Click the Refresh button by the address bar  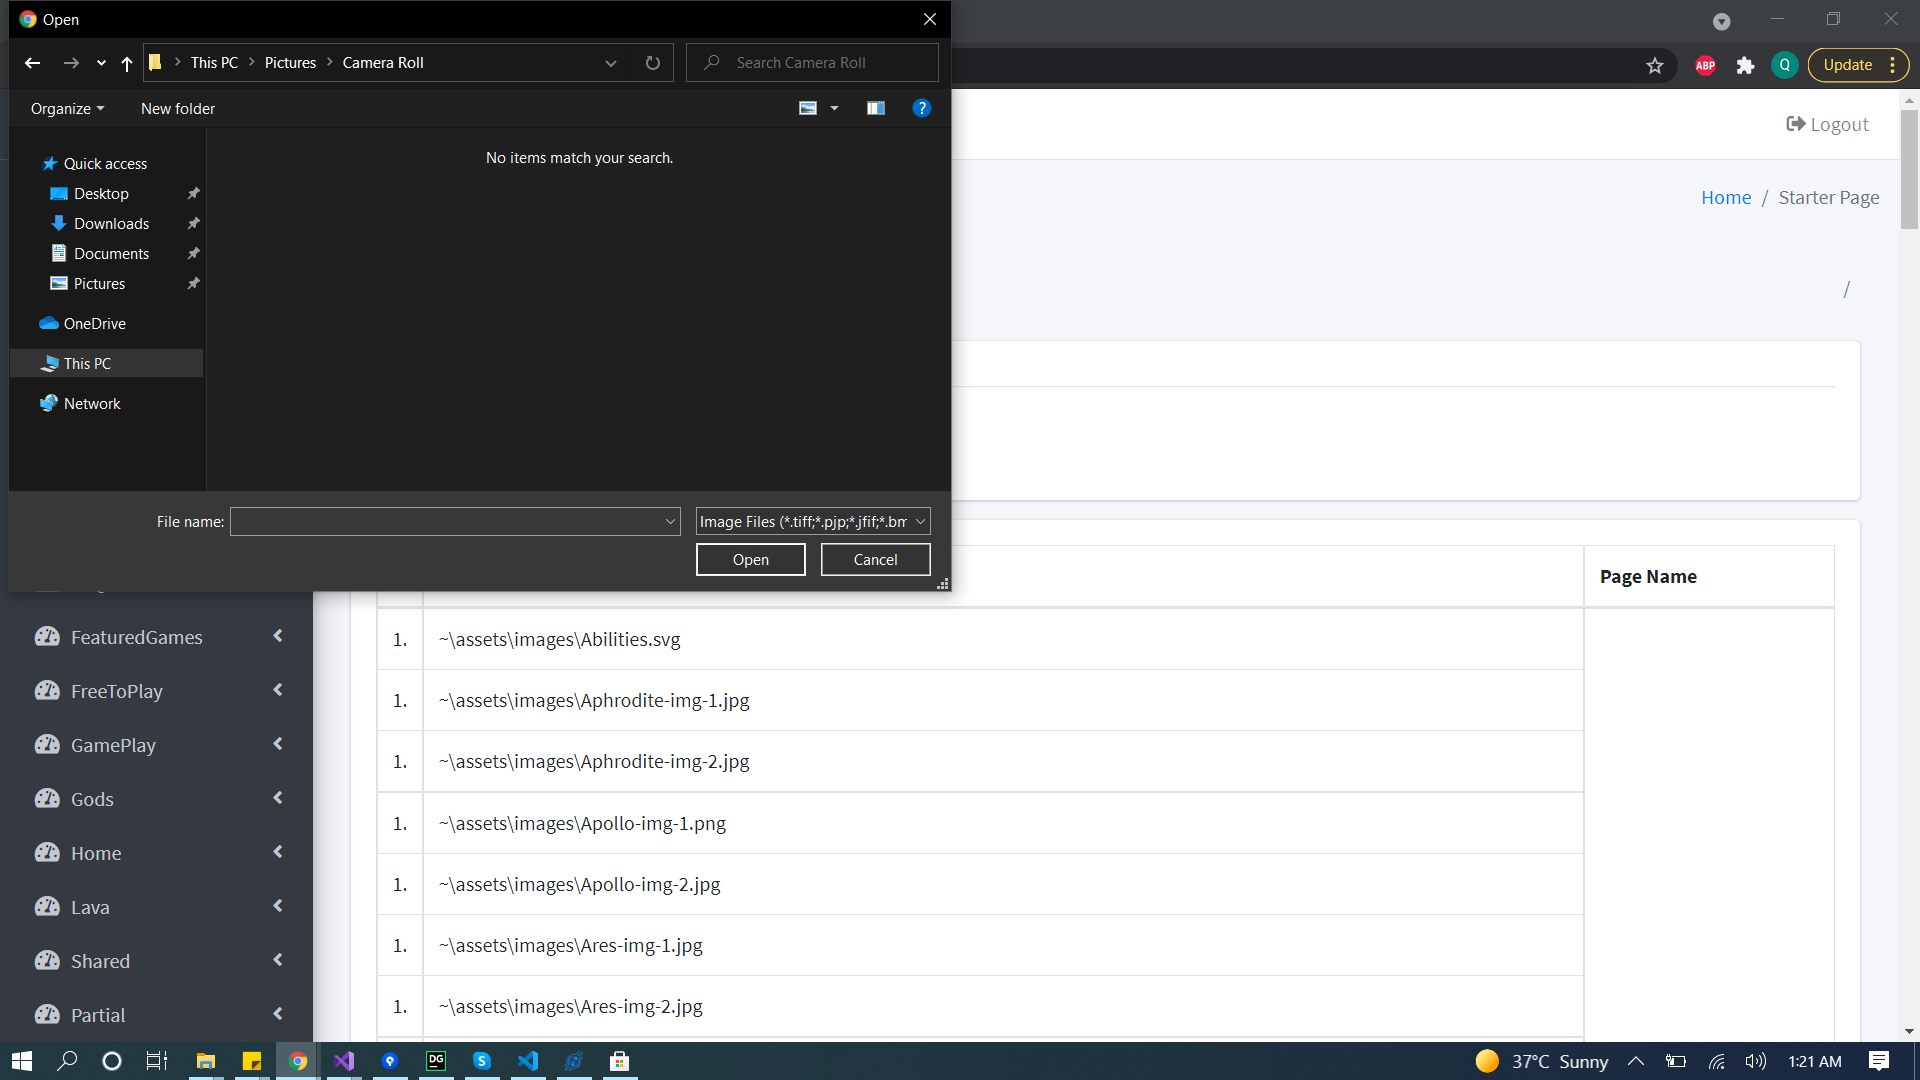click(653, 63)
